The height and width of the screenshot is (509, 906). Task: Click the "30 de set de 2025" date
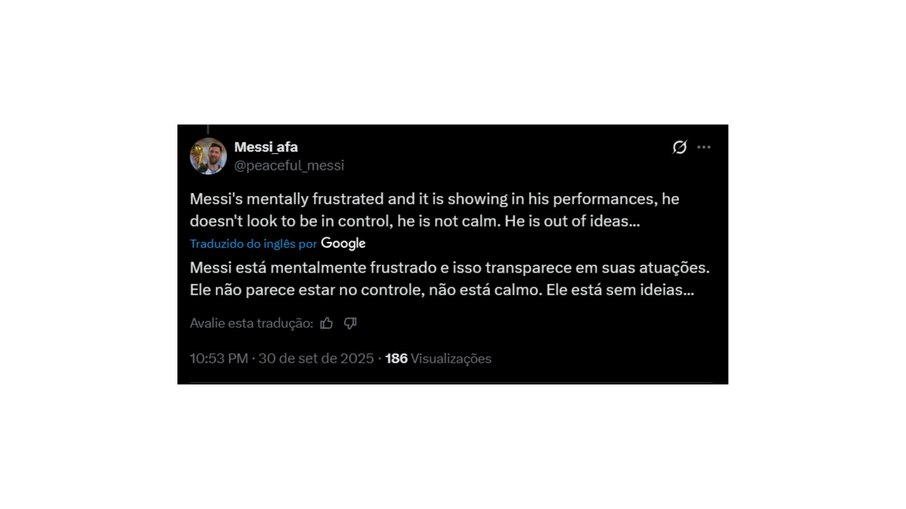[316, 358]
